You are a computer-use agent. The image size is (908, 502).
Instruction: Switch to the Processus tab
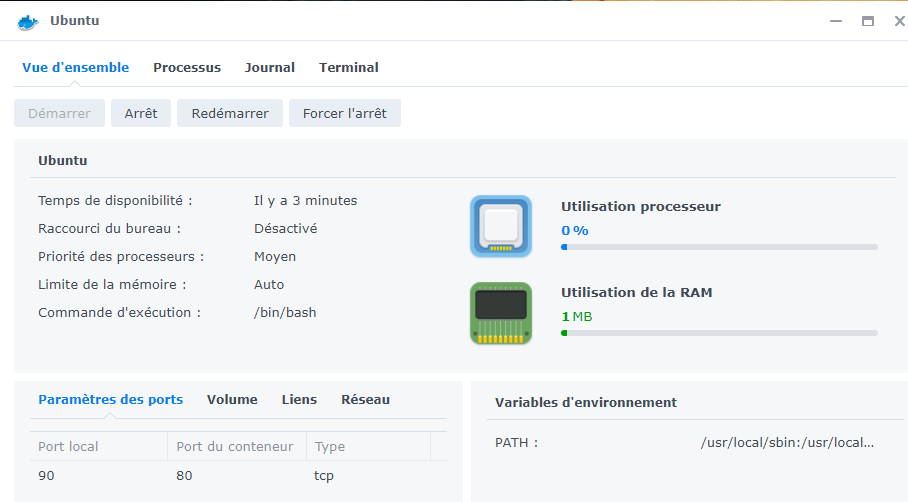187,68
